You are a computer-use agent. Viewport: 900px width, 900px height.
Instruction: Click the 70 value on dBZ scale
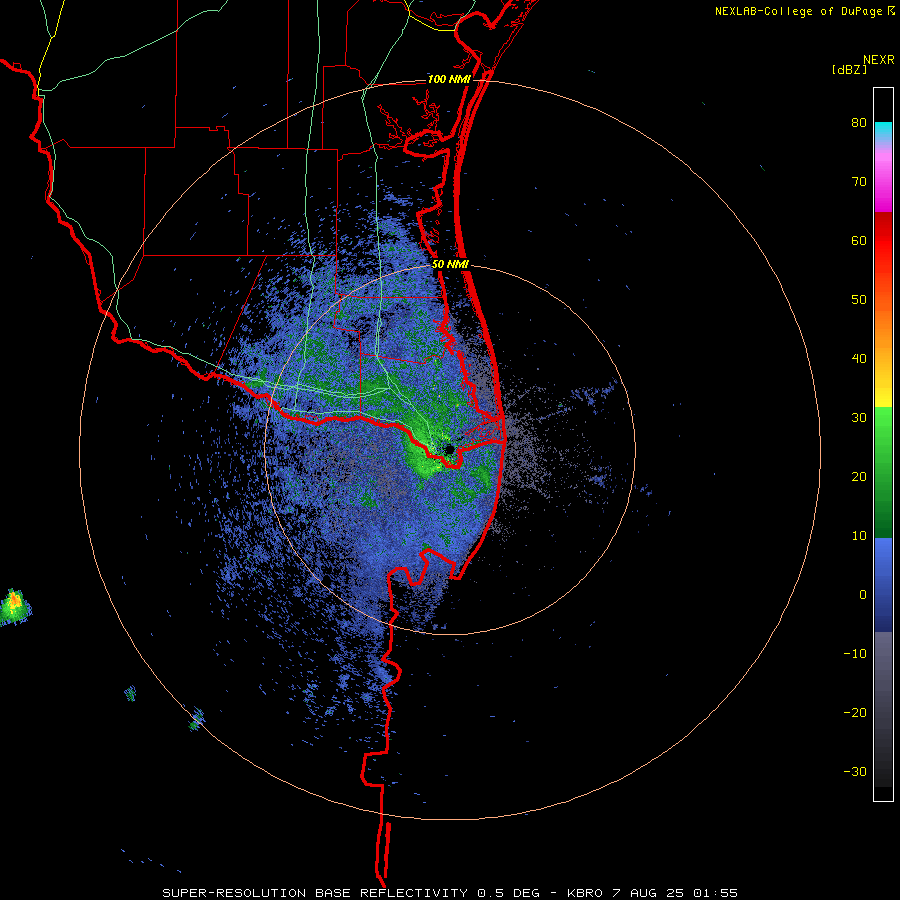859,182
